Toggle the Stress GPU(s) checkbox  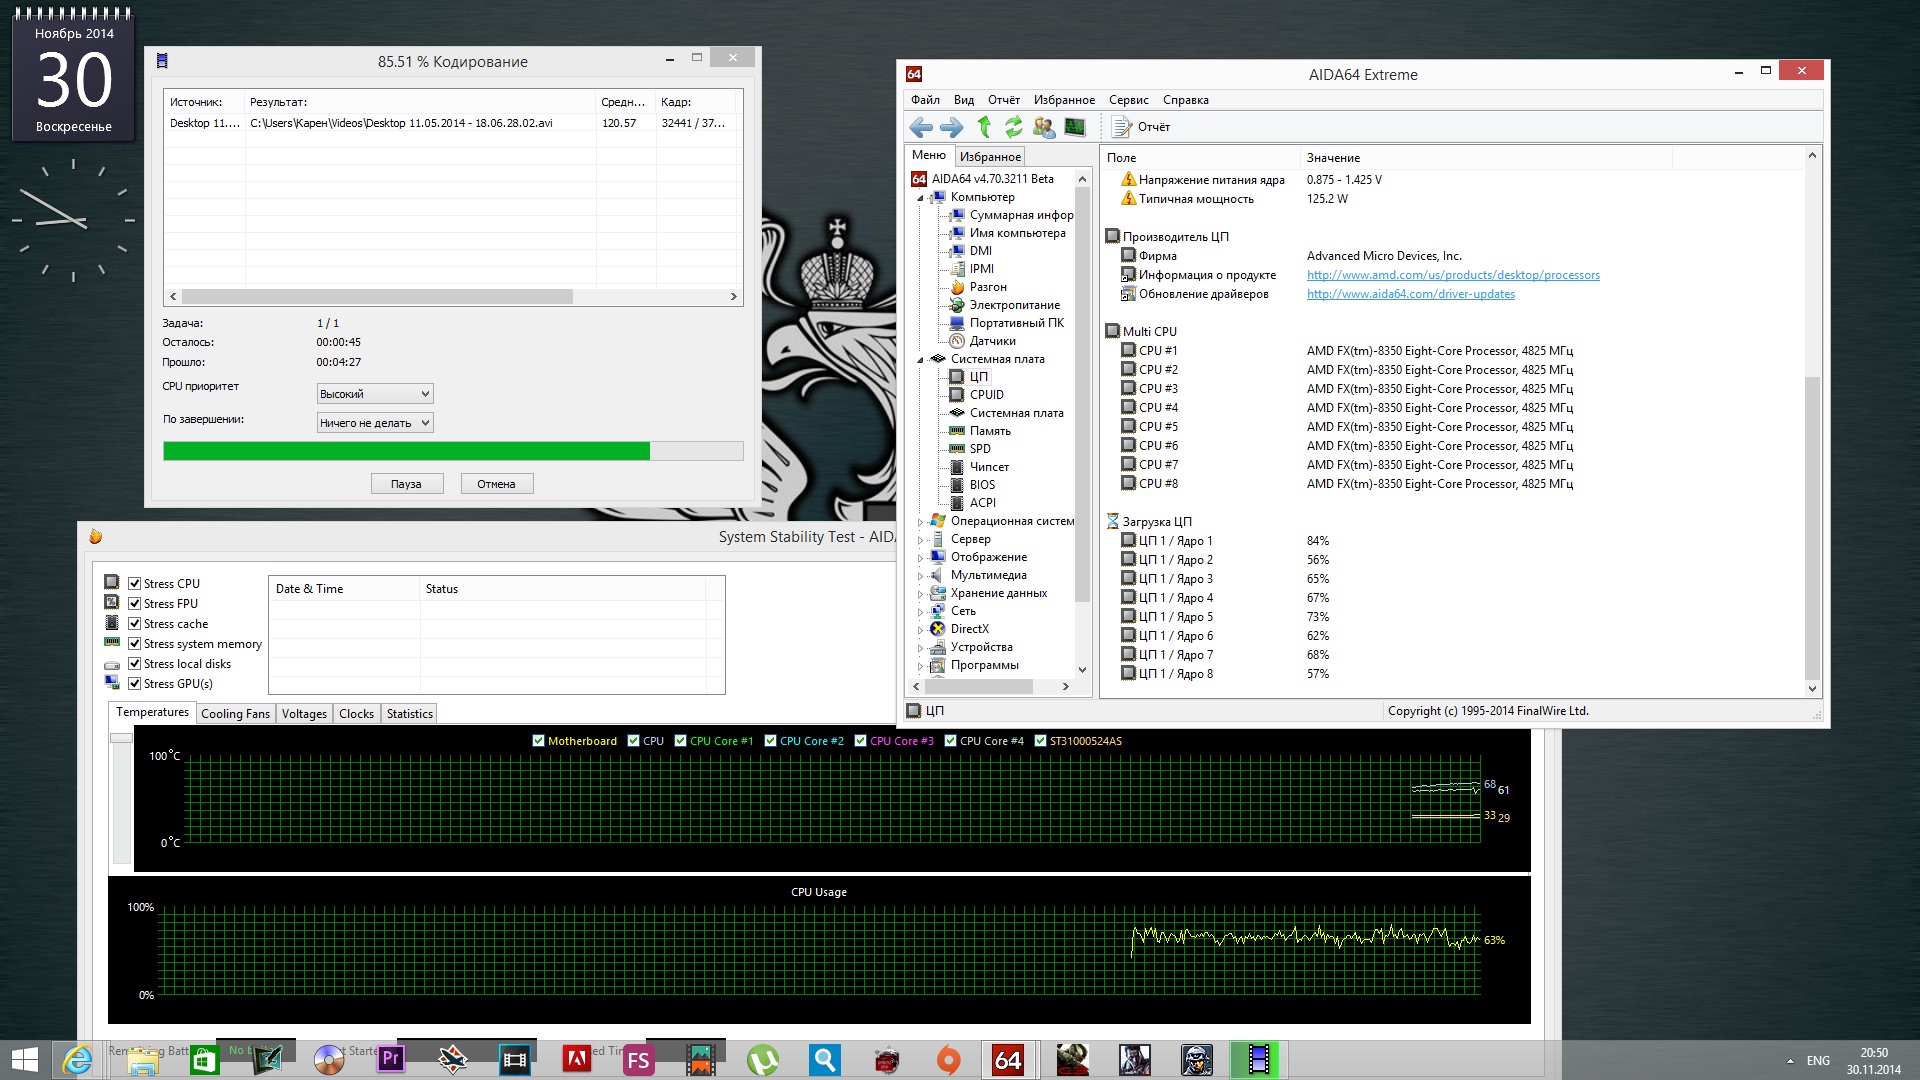tap(135, 684)
